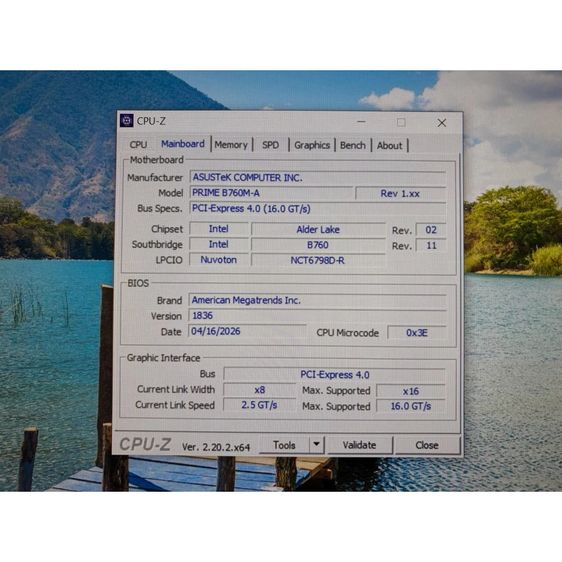The height and width of the screenshot is (562, 562).
Task: Click max supported speed 16.0 GT/s
Action: click(411, 406)
